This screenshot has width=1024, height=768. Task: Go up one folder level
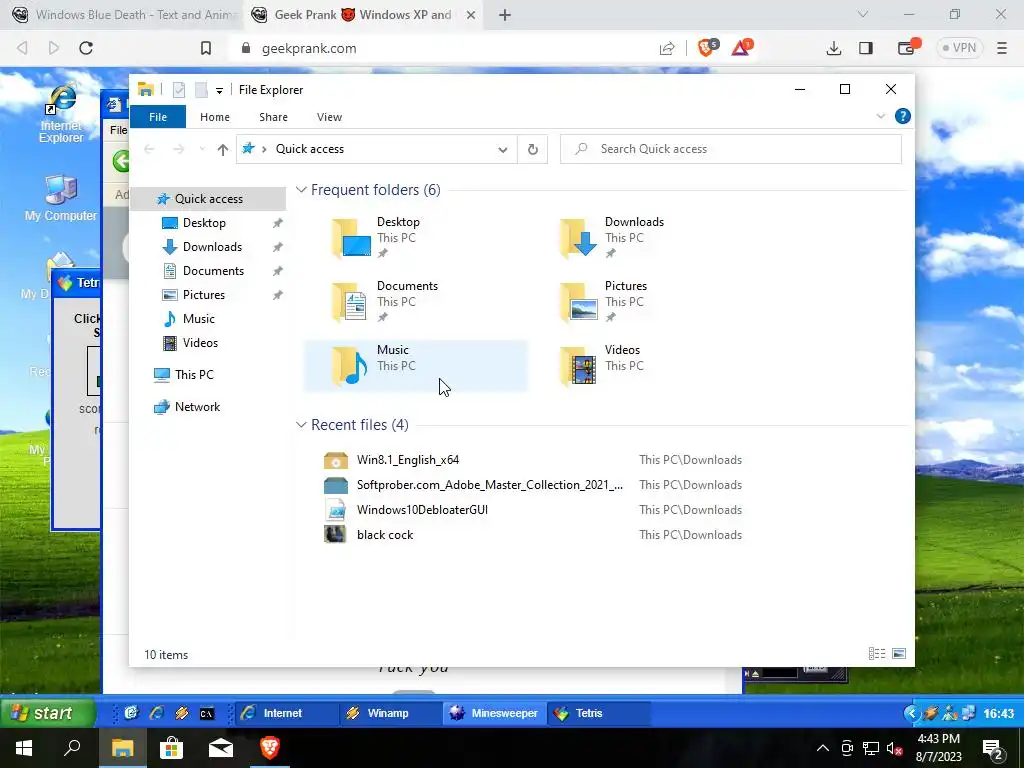tap(223, 150)
